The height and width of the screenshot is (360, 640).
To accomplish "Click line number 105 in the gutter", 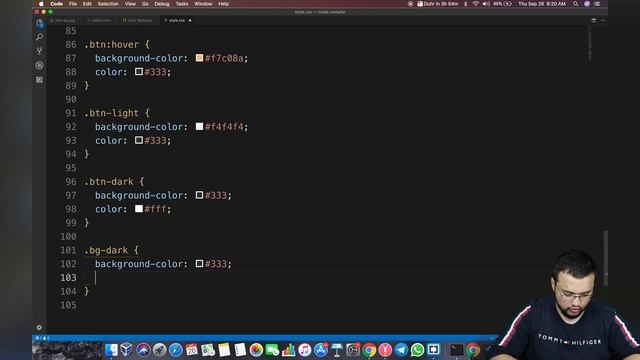I will (68, 305).
